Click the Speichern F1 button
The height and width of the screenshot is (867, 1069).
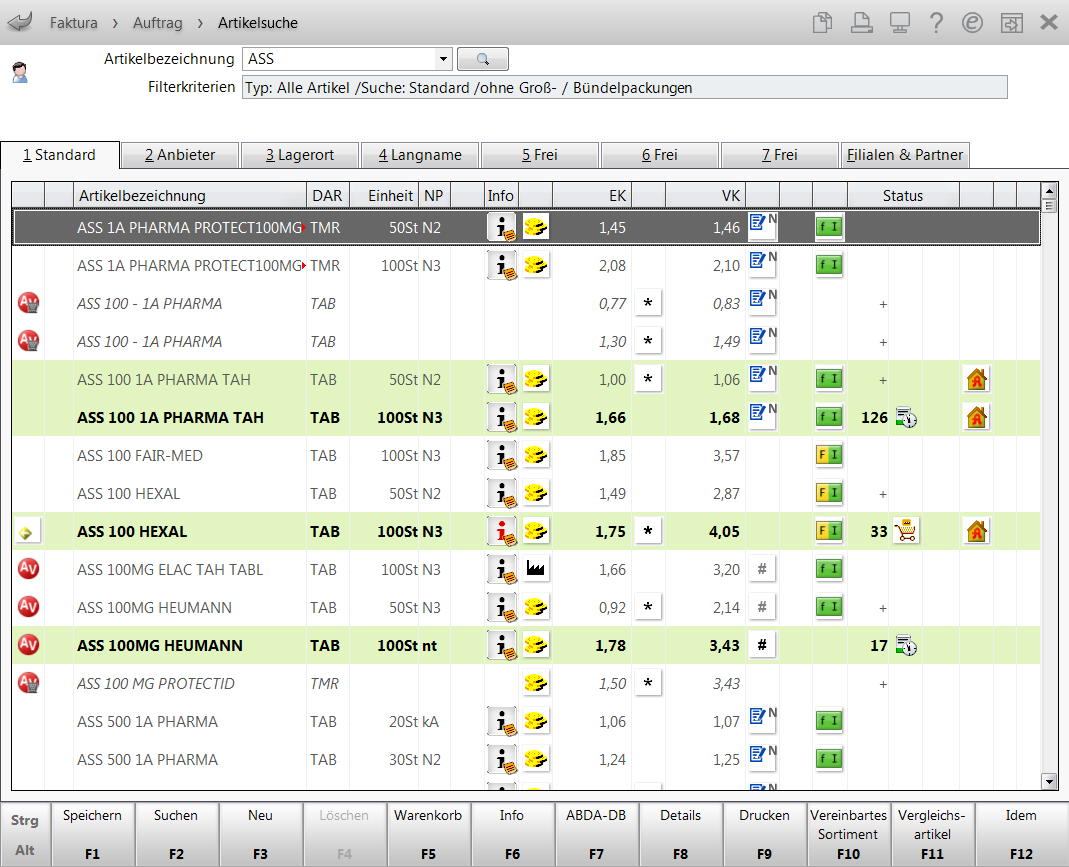coord(92,834)
